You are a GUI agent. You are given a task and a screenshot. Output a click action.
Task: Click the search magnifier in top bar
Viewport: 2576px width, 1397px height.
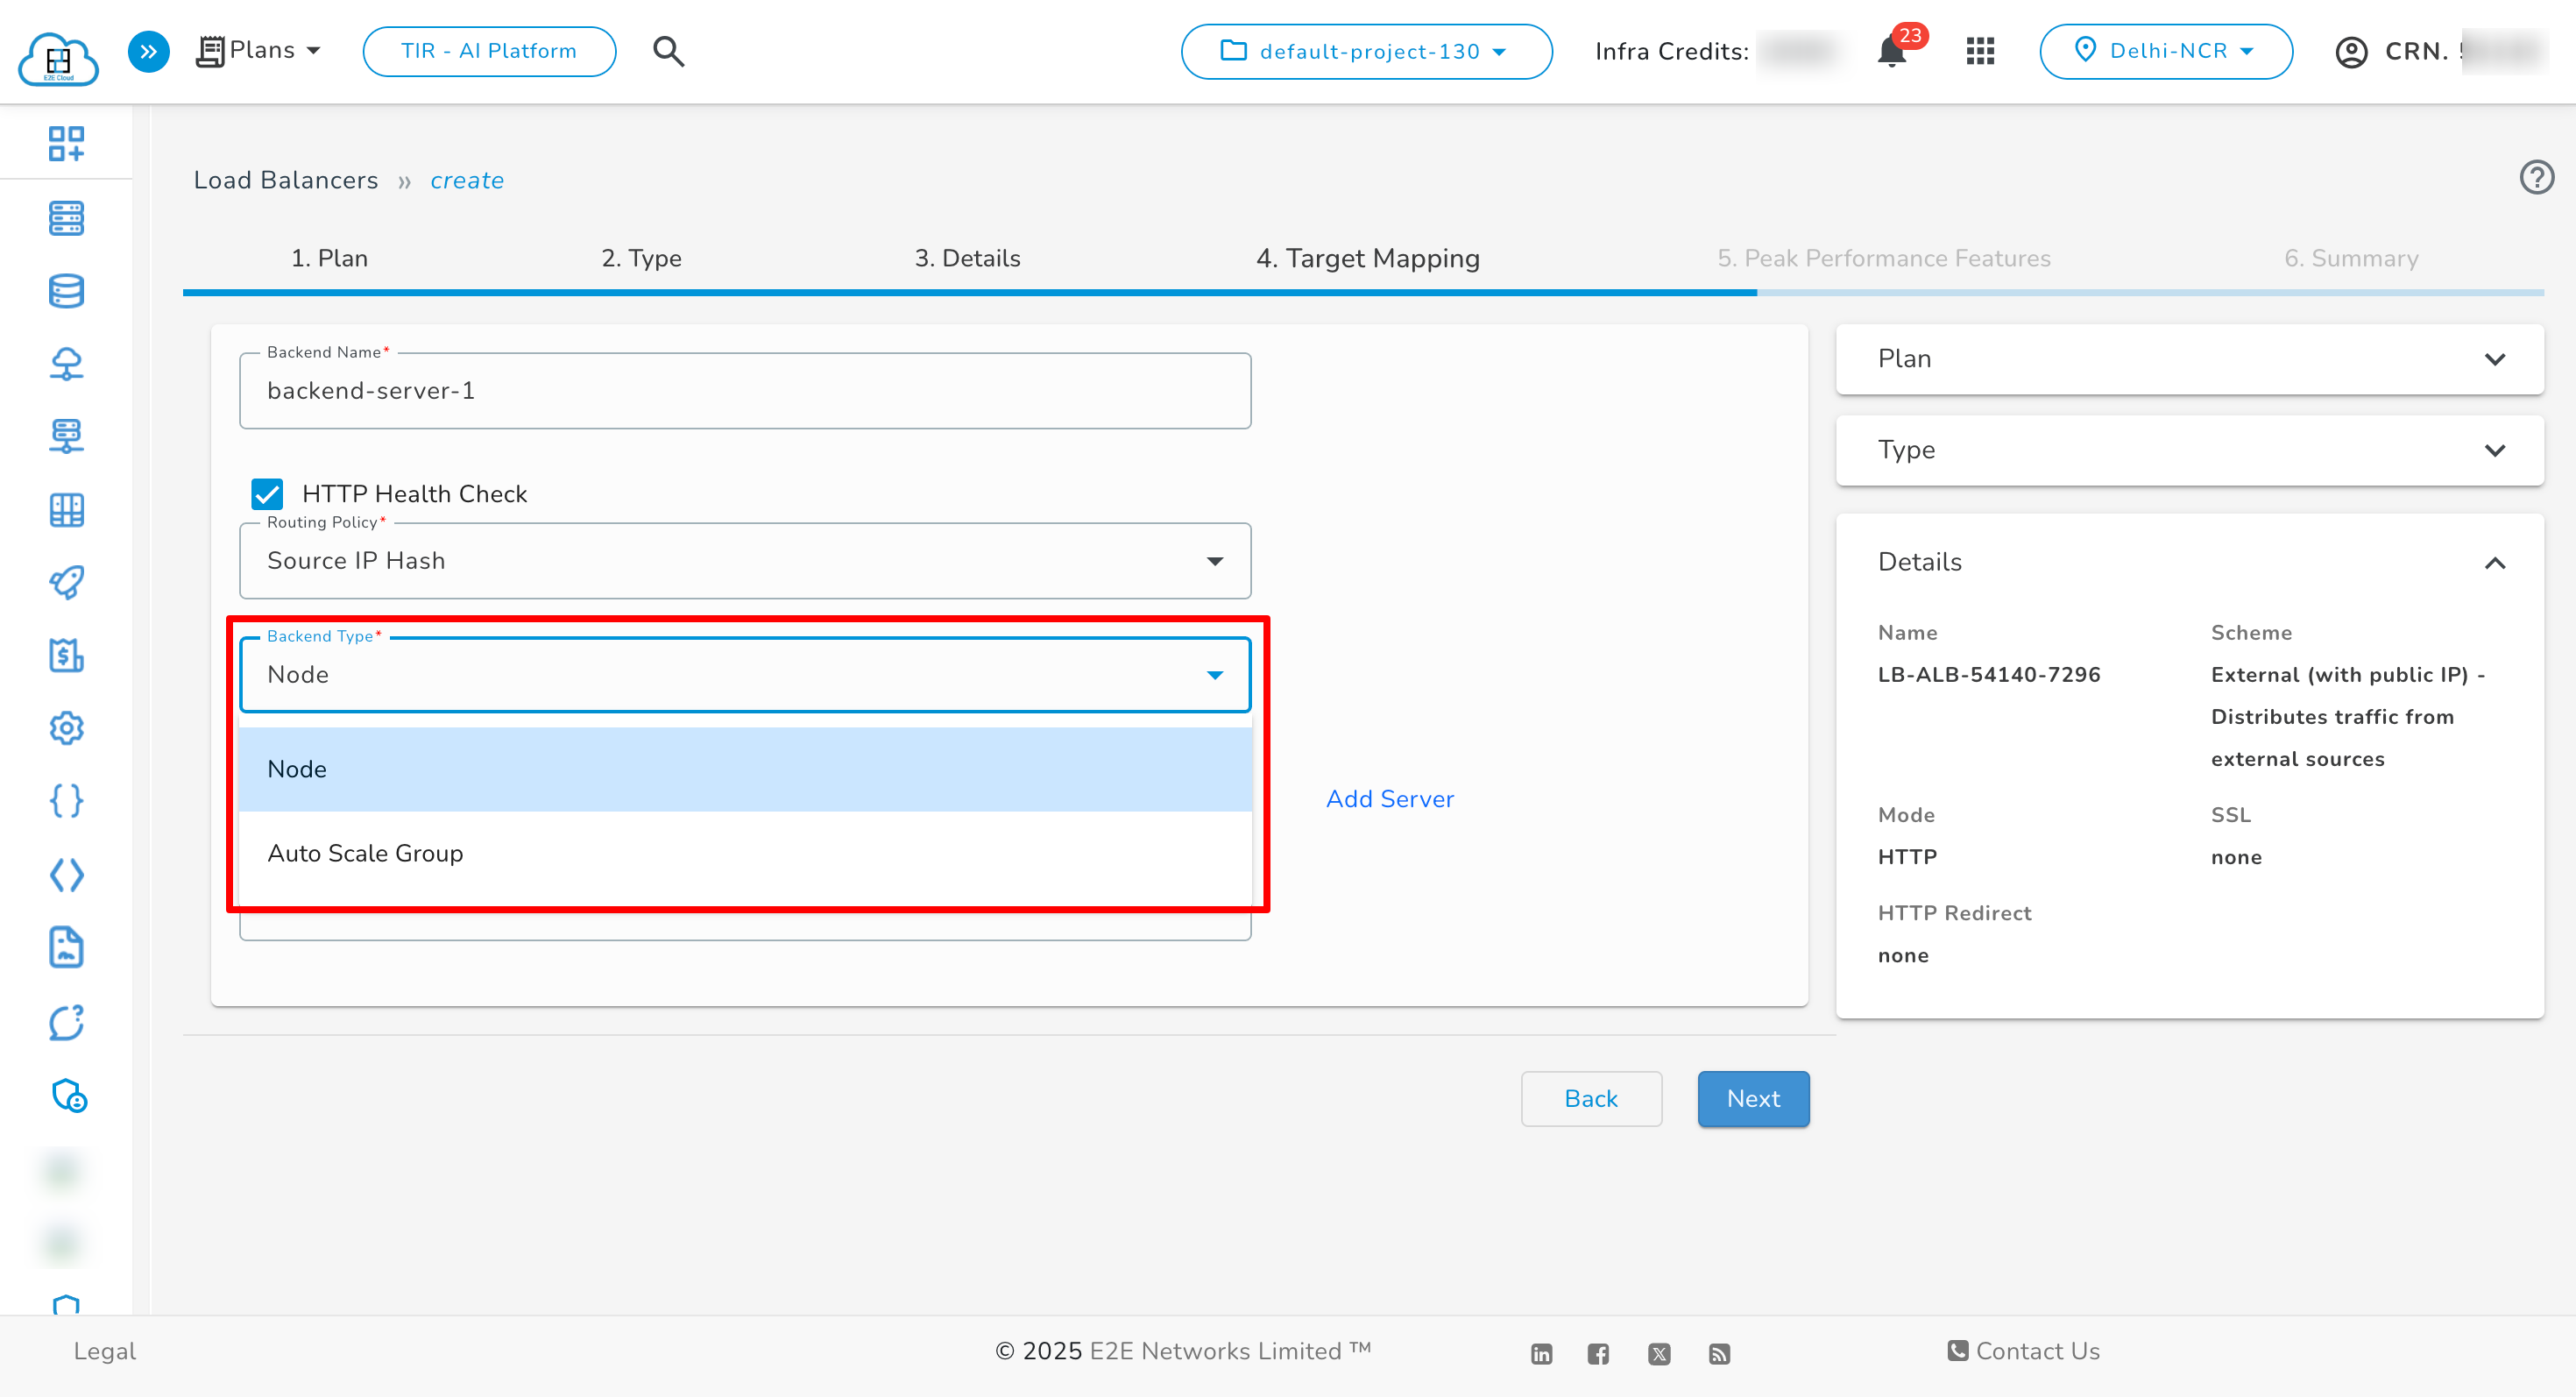point(668,51)
